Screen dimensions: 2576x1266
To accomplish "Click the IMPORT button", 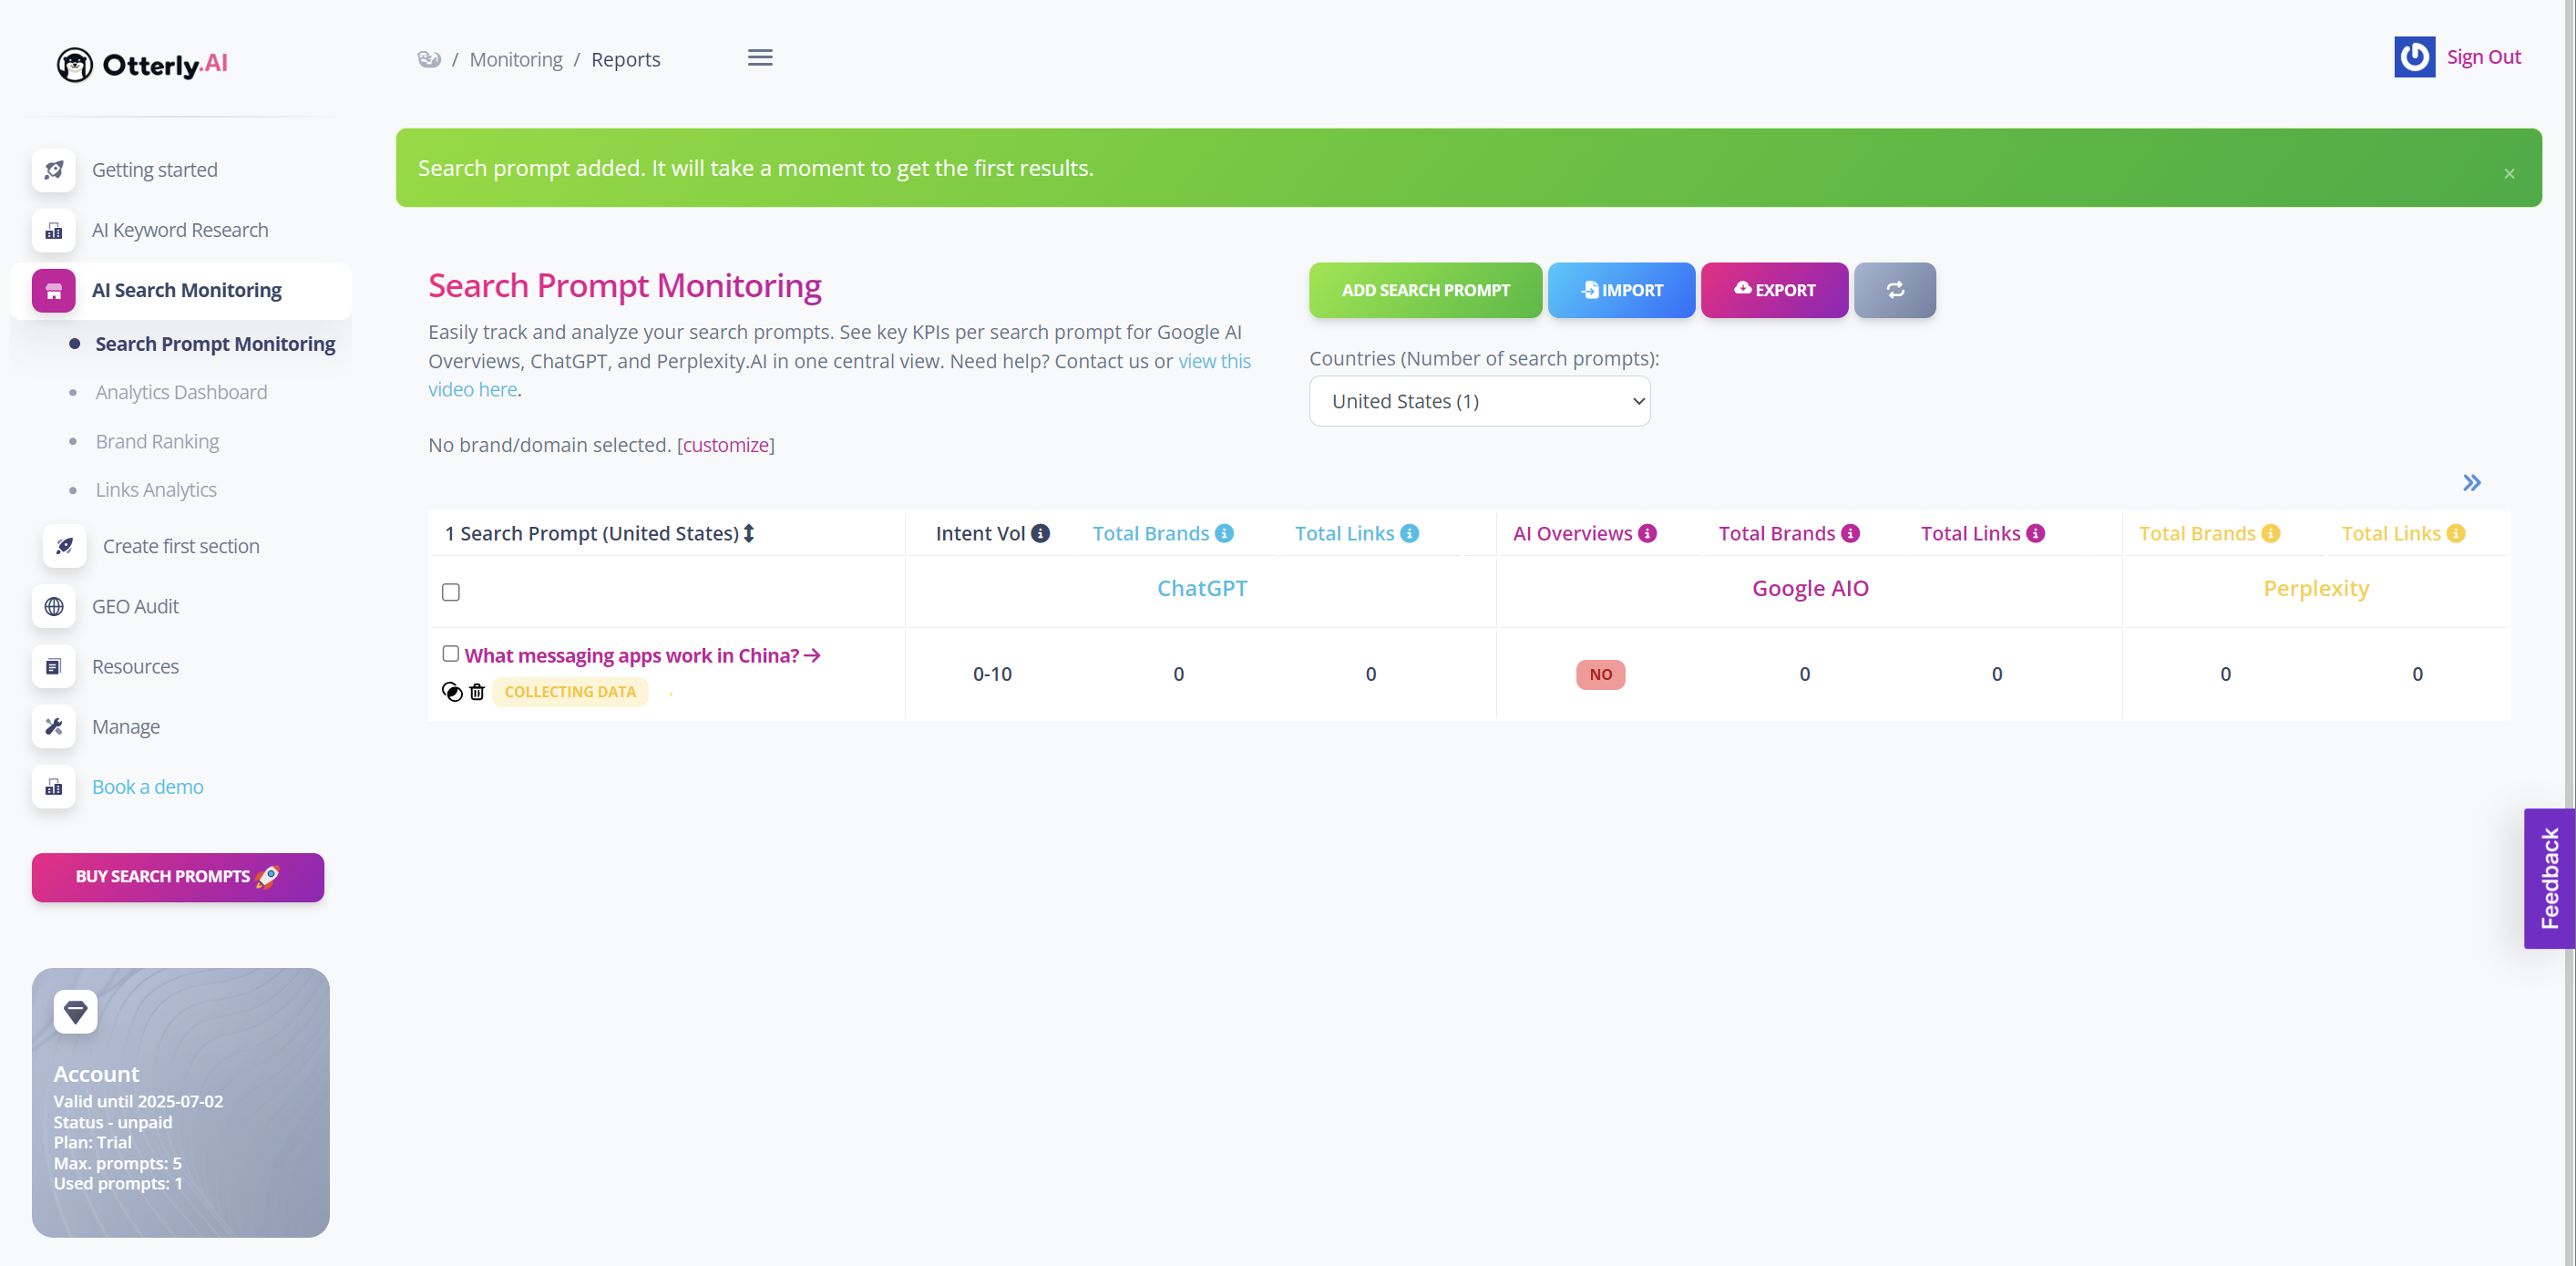I will coord(1621,290).
